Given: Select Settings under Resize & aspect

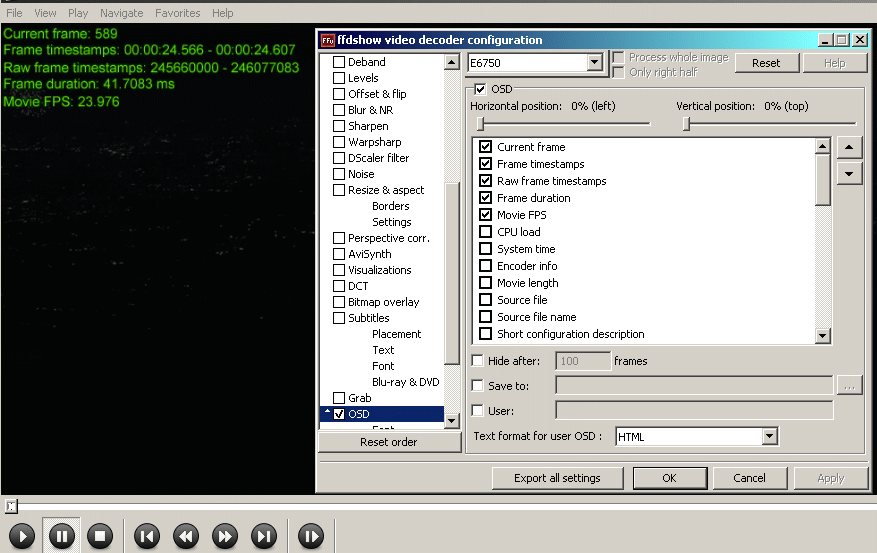Looking at the screenshot, I should click(392, 222).
